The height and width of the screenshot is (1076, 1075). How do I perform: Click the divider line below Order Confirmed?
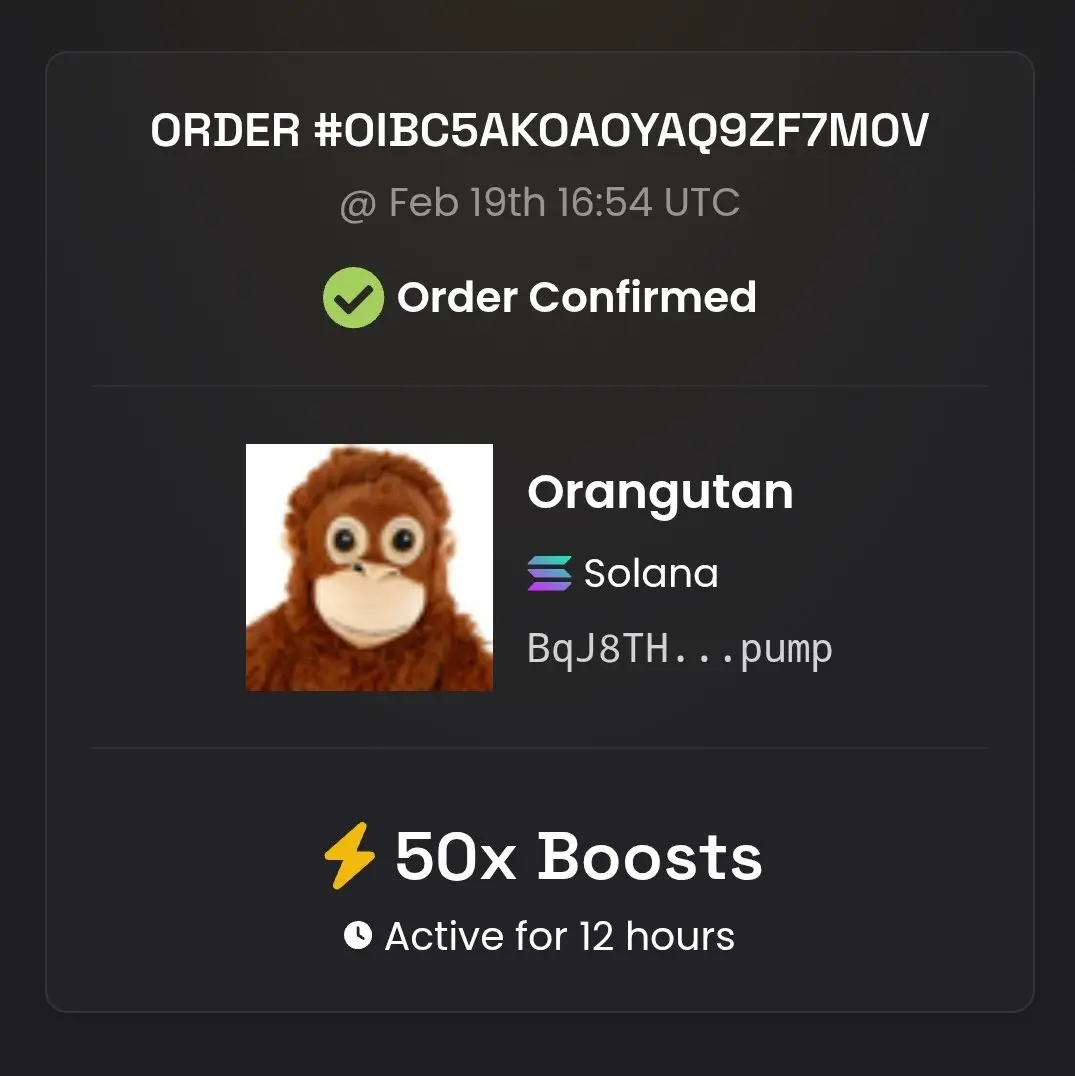click(x=540, y=386)
